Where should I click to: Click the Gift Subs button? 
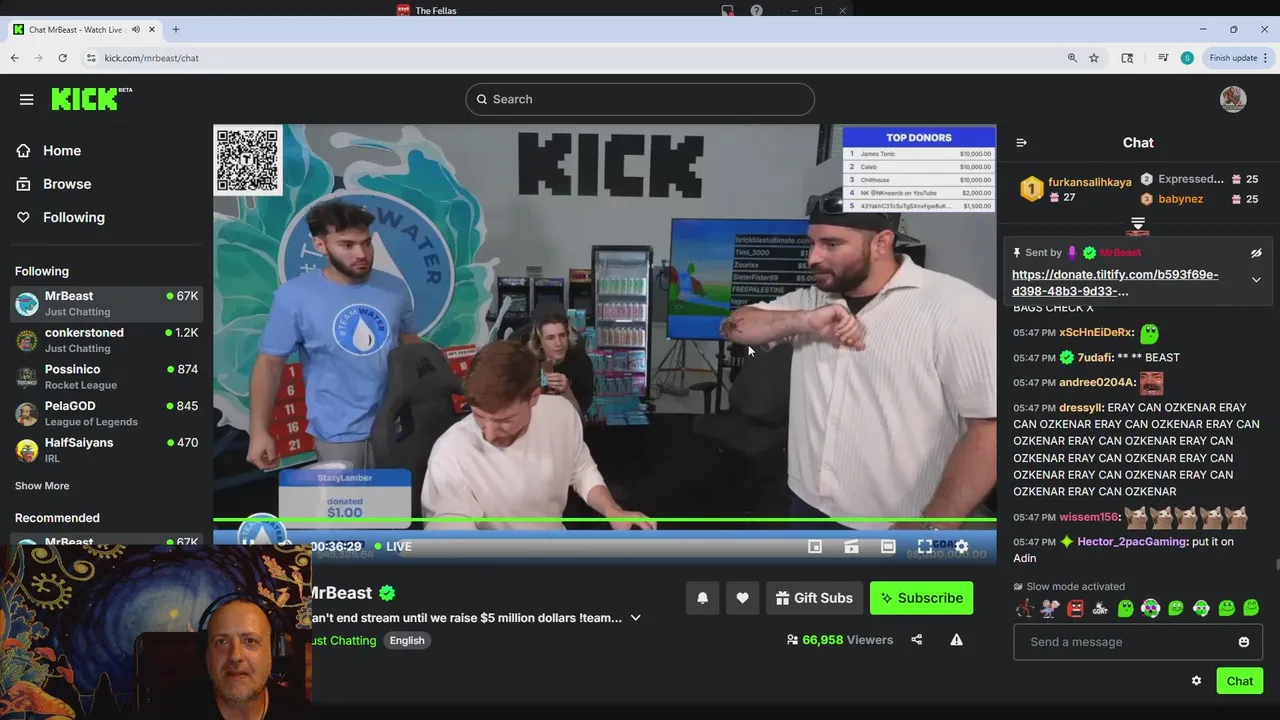[x=814, y=598]
